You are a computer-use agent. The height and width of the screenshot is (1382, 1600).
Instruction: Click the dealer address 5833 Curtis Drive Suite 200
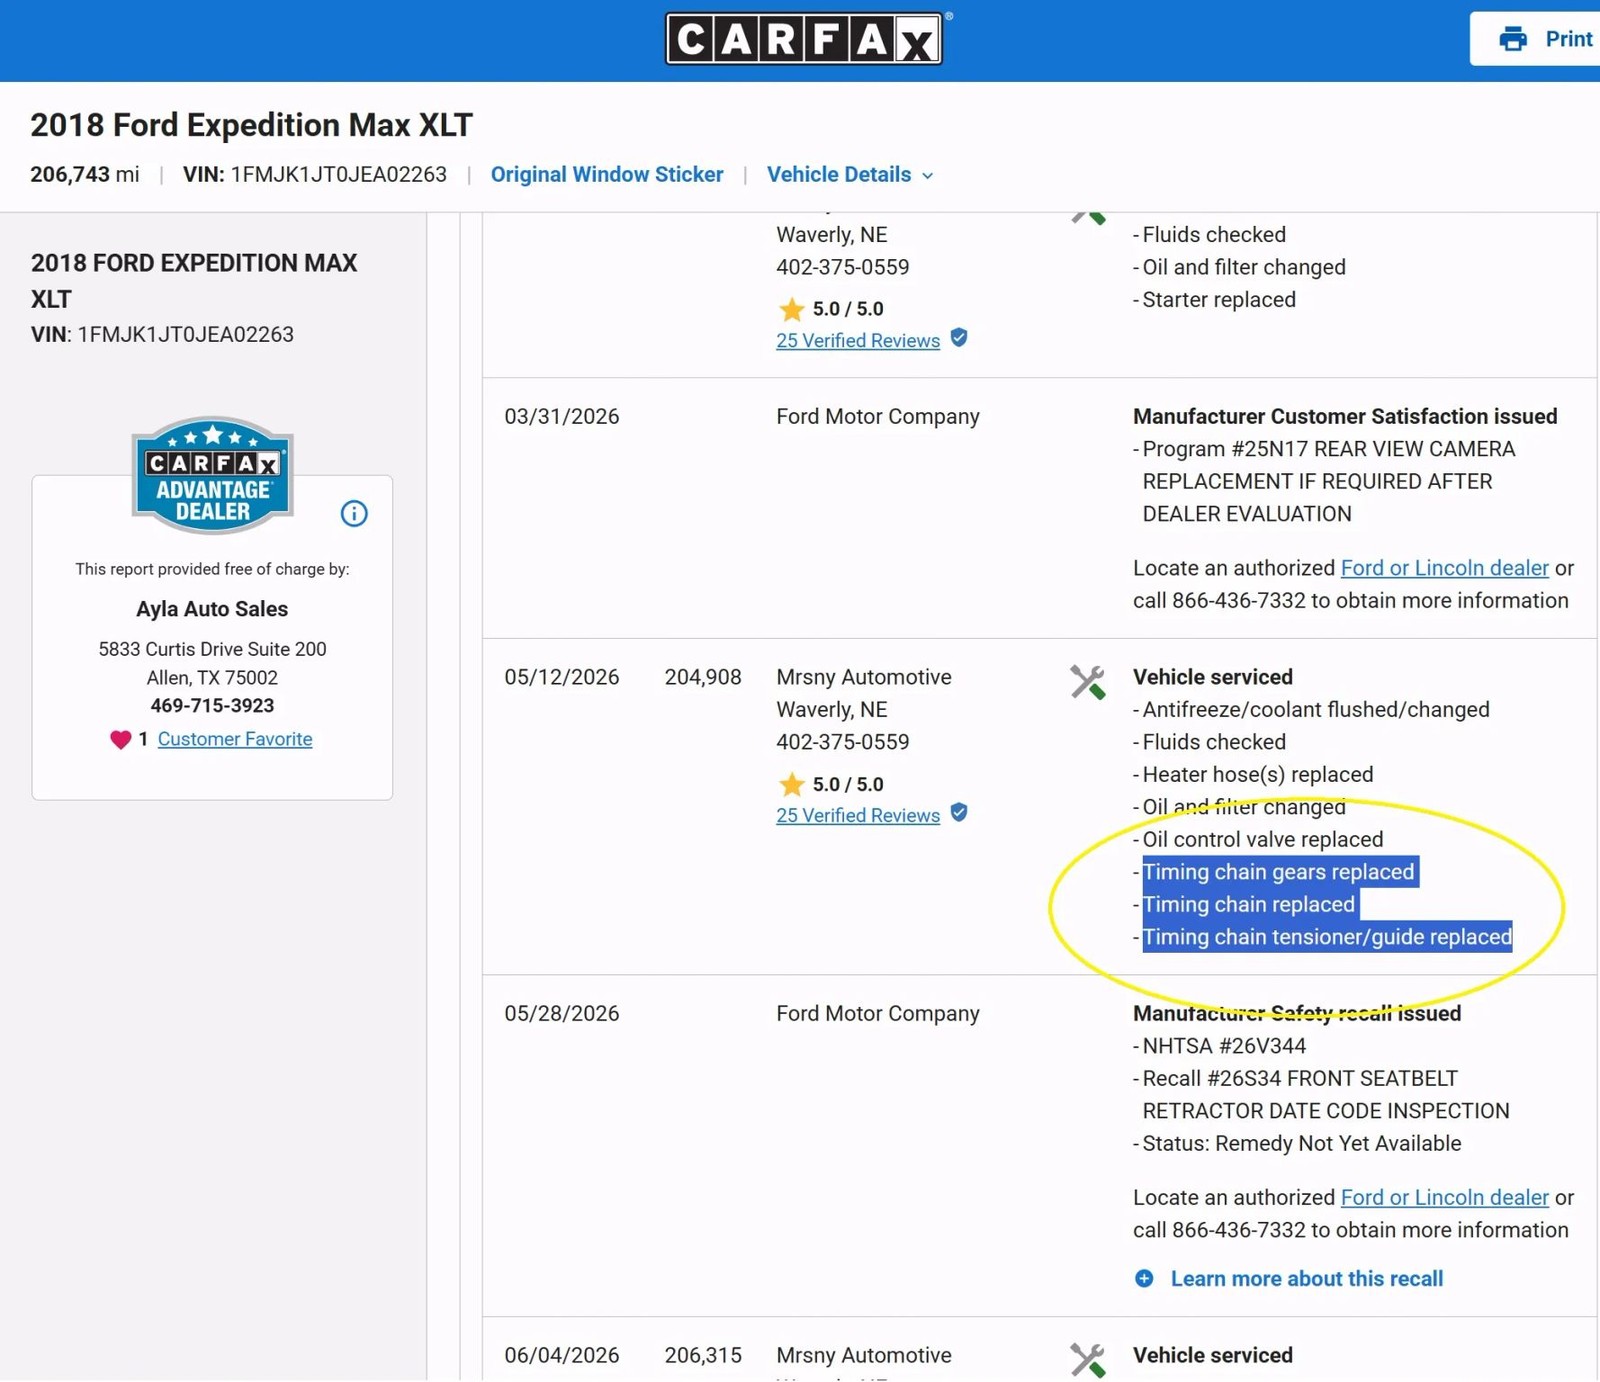click(x=212, y=649)
